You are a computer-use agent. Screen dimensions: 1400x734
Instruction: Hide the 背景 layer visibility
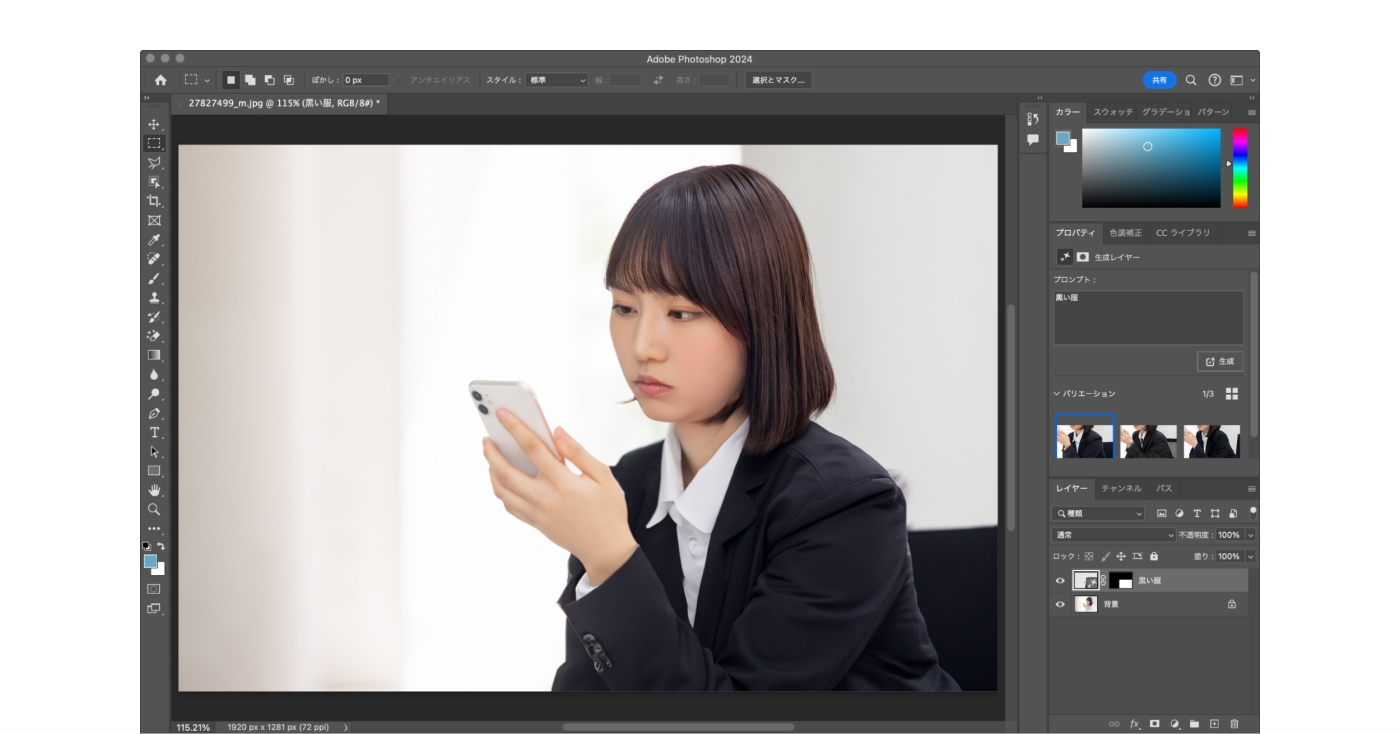(x=1060, y=604)
